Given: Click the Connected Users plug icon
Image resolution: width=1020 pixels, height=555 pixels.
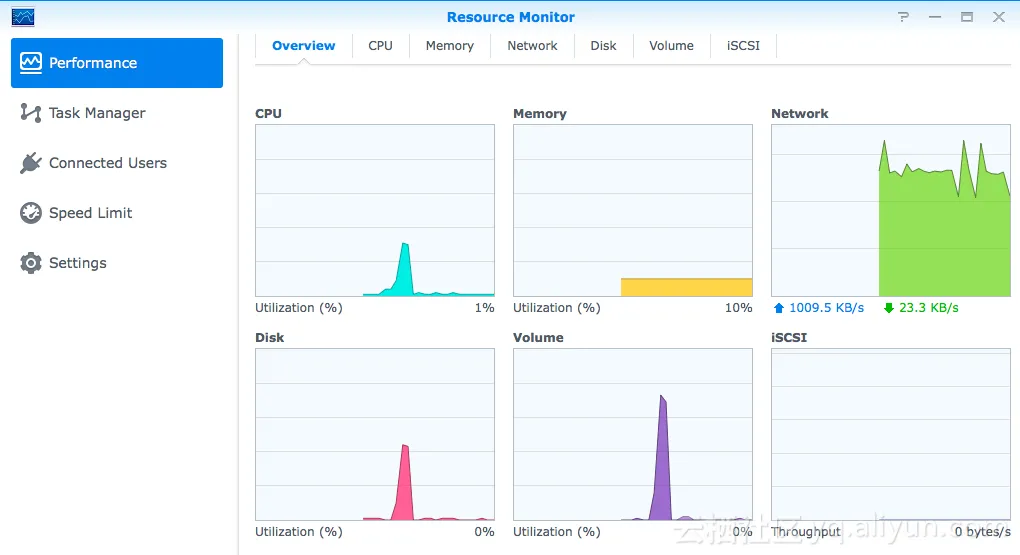Looking at the screenshot, I should tap(31, 163).
